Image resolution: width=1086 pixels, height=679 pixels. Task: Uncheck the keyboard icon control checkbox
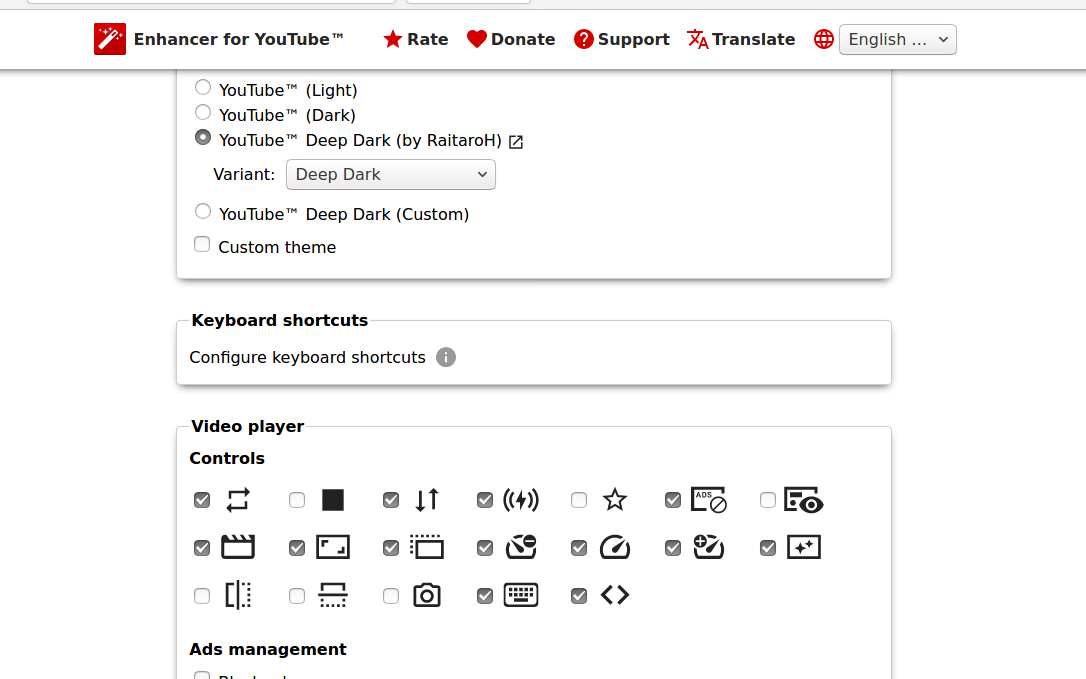tap(486, 596)
